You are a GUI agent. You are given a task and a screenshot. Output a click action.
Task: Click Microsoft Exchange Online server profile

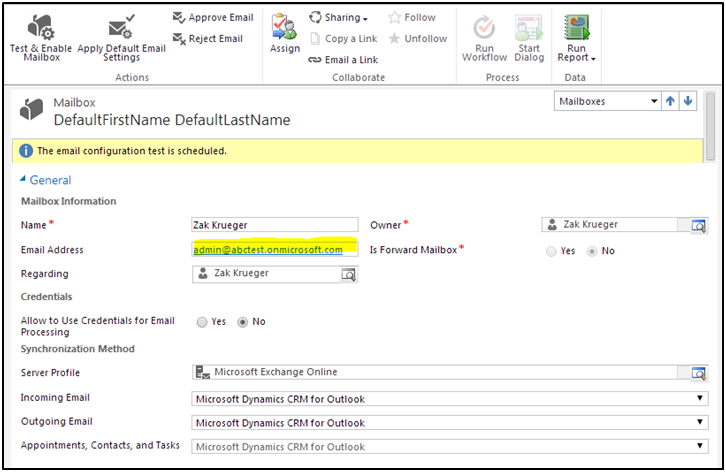275,372
